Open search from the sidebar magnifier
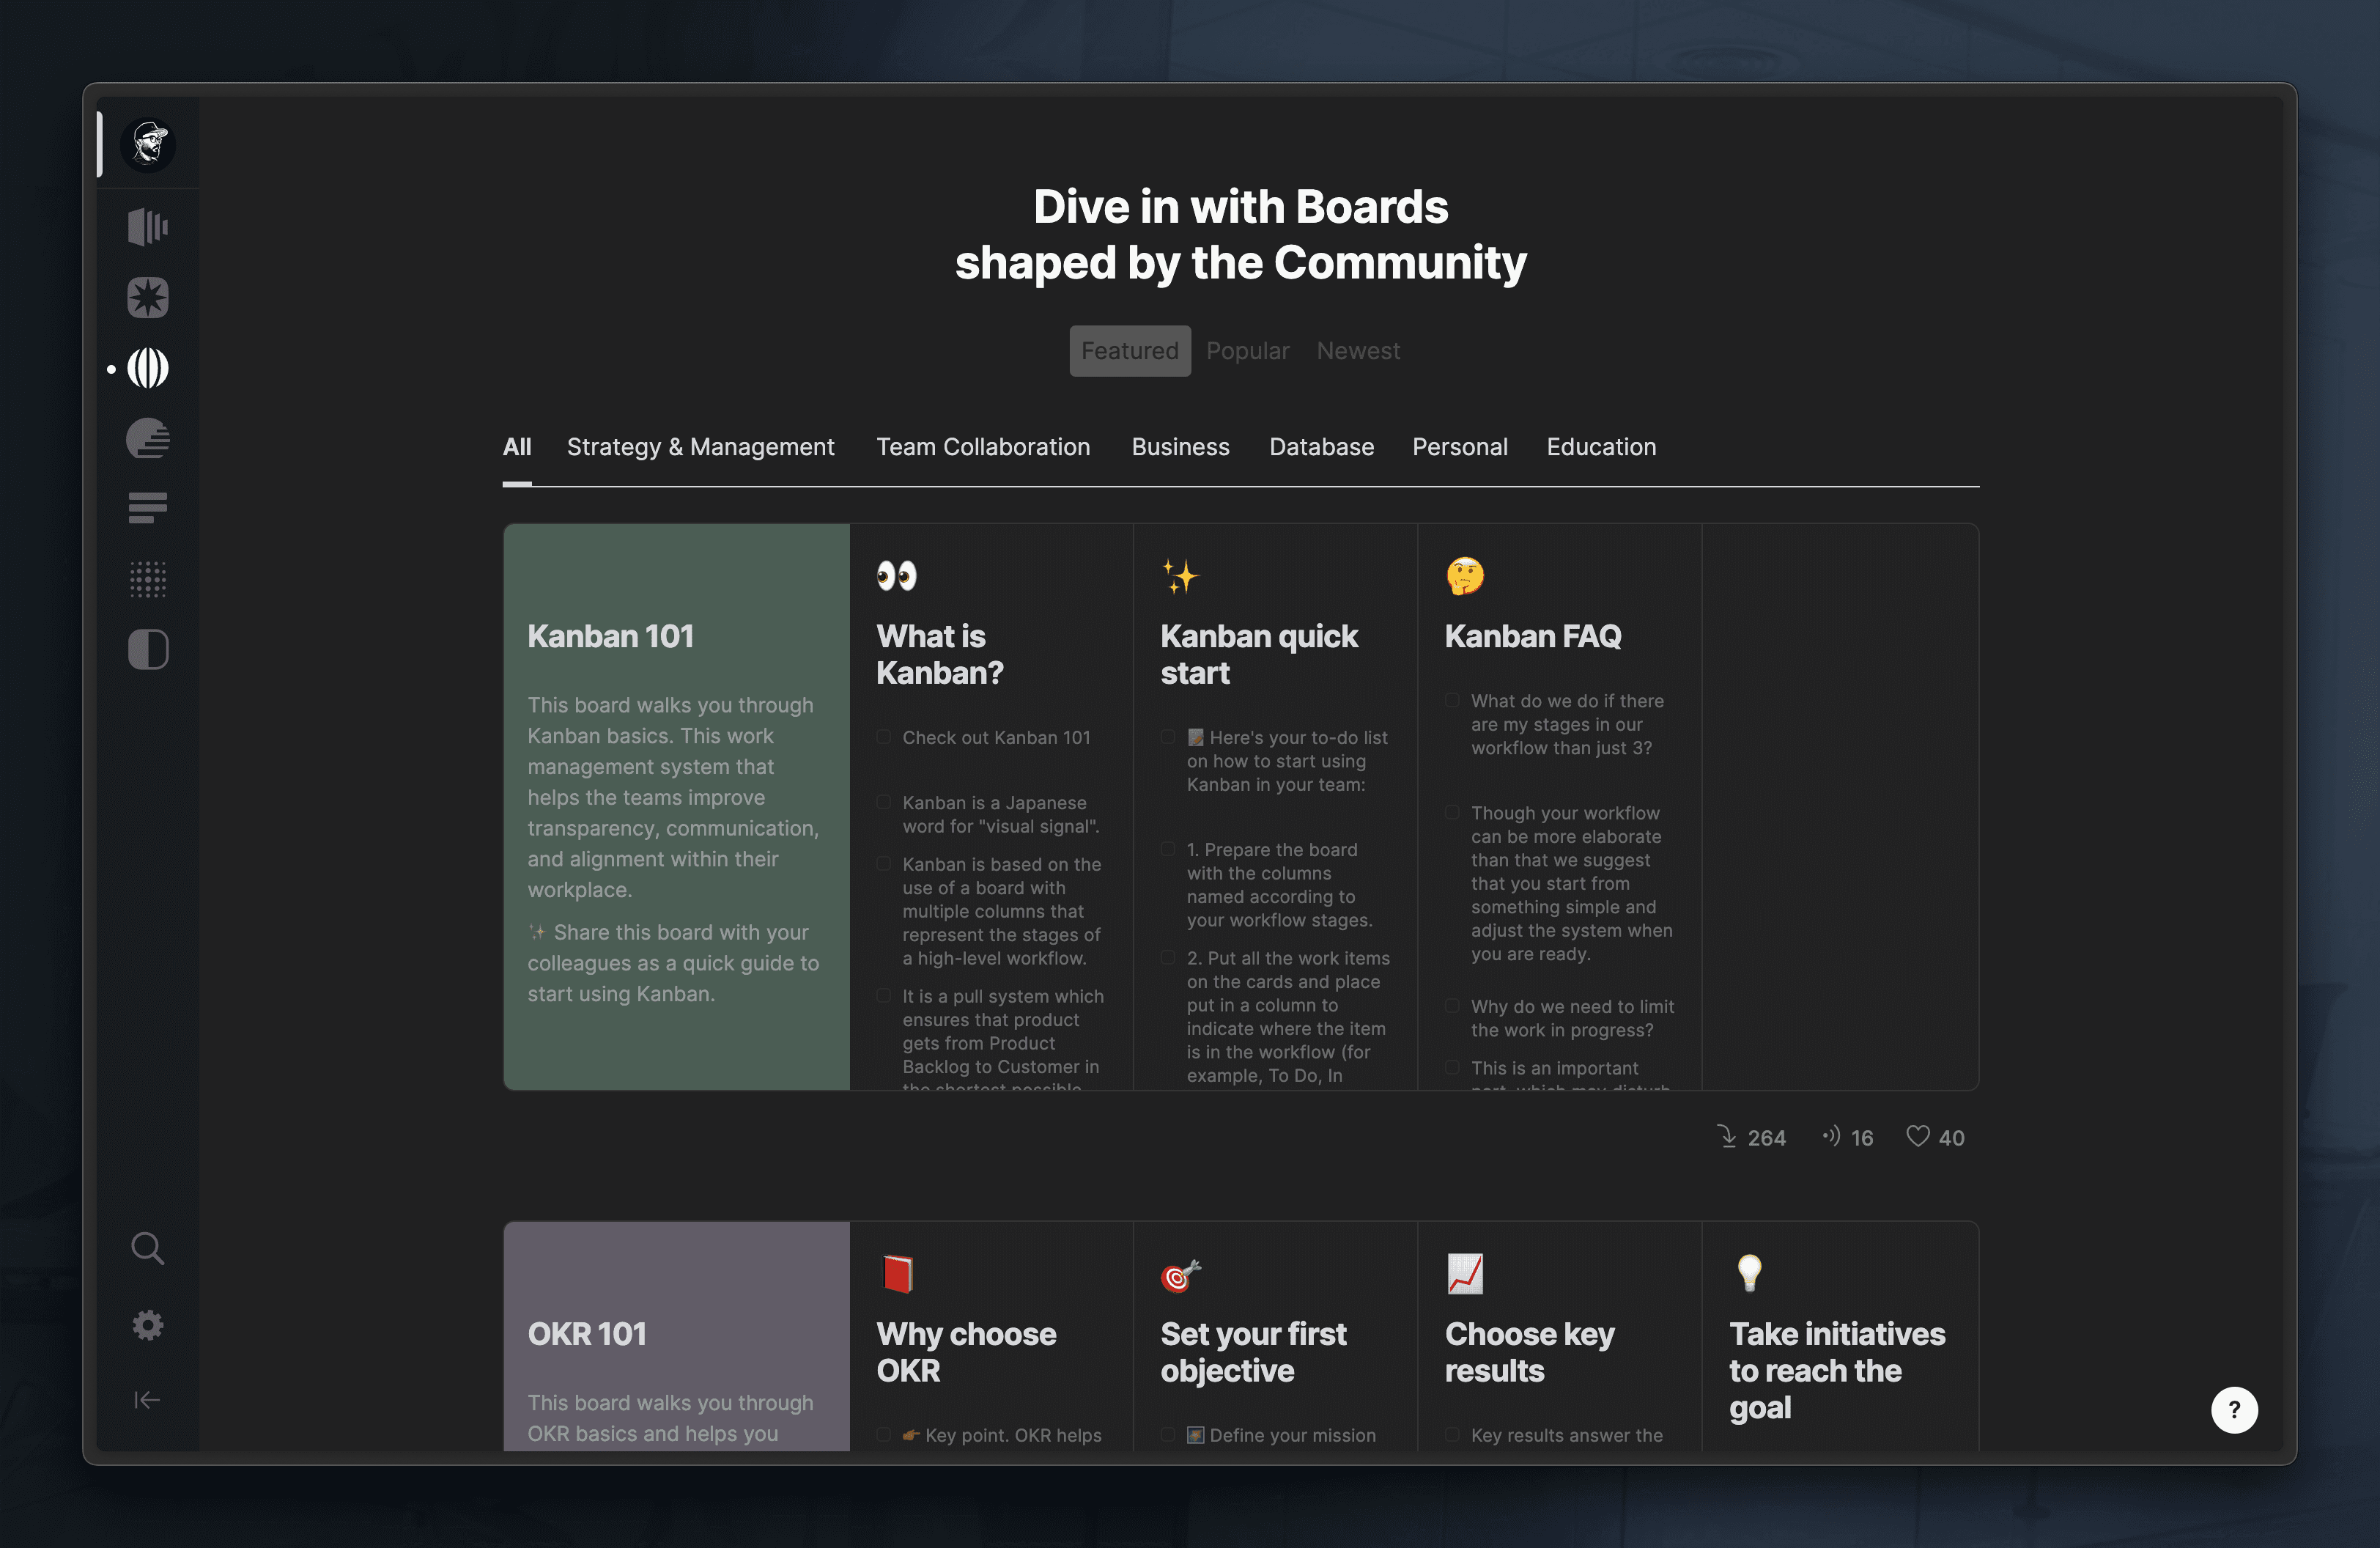 (x=148, y=1248)
